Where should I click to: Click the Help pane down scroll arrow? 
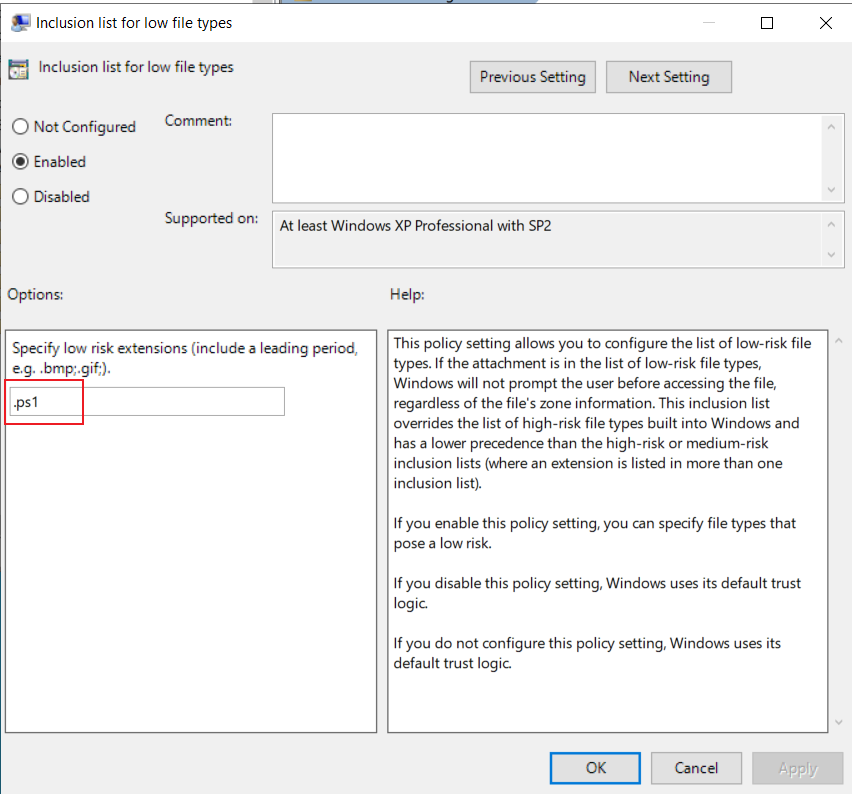pyautogui.click(x=838, y=722)
